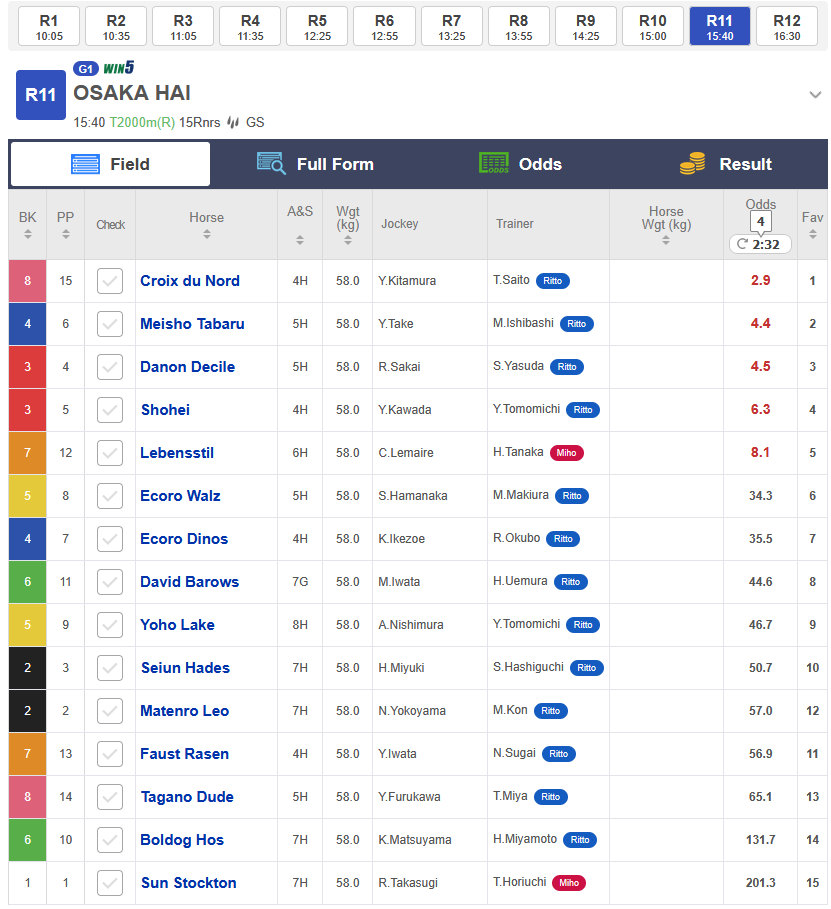Open horse Yoho Lake
The width and height of the screenshot is (831, 909).
[x=177, y=625]
